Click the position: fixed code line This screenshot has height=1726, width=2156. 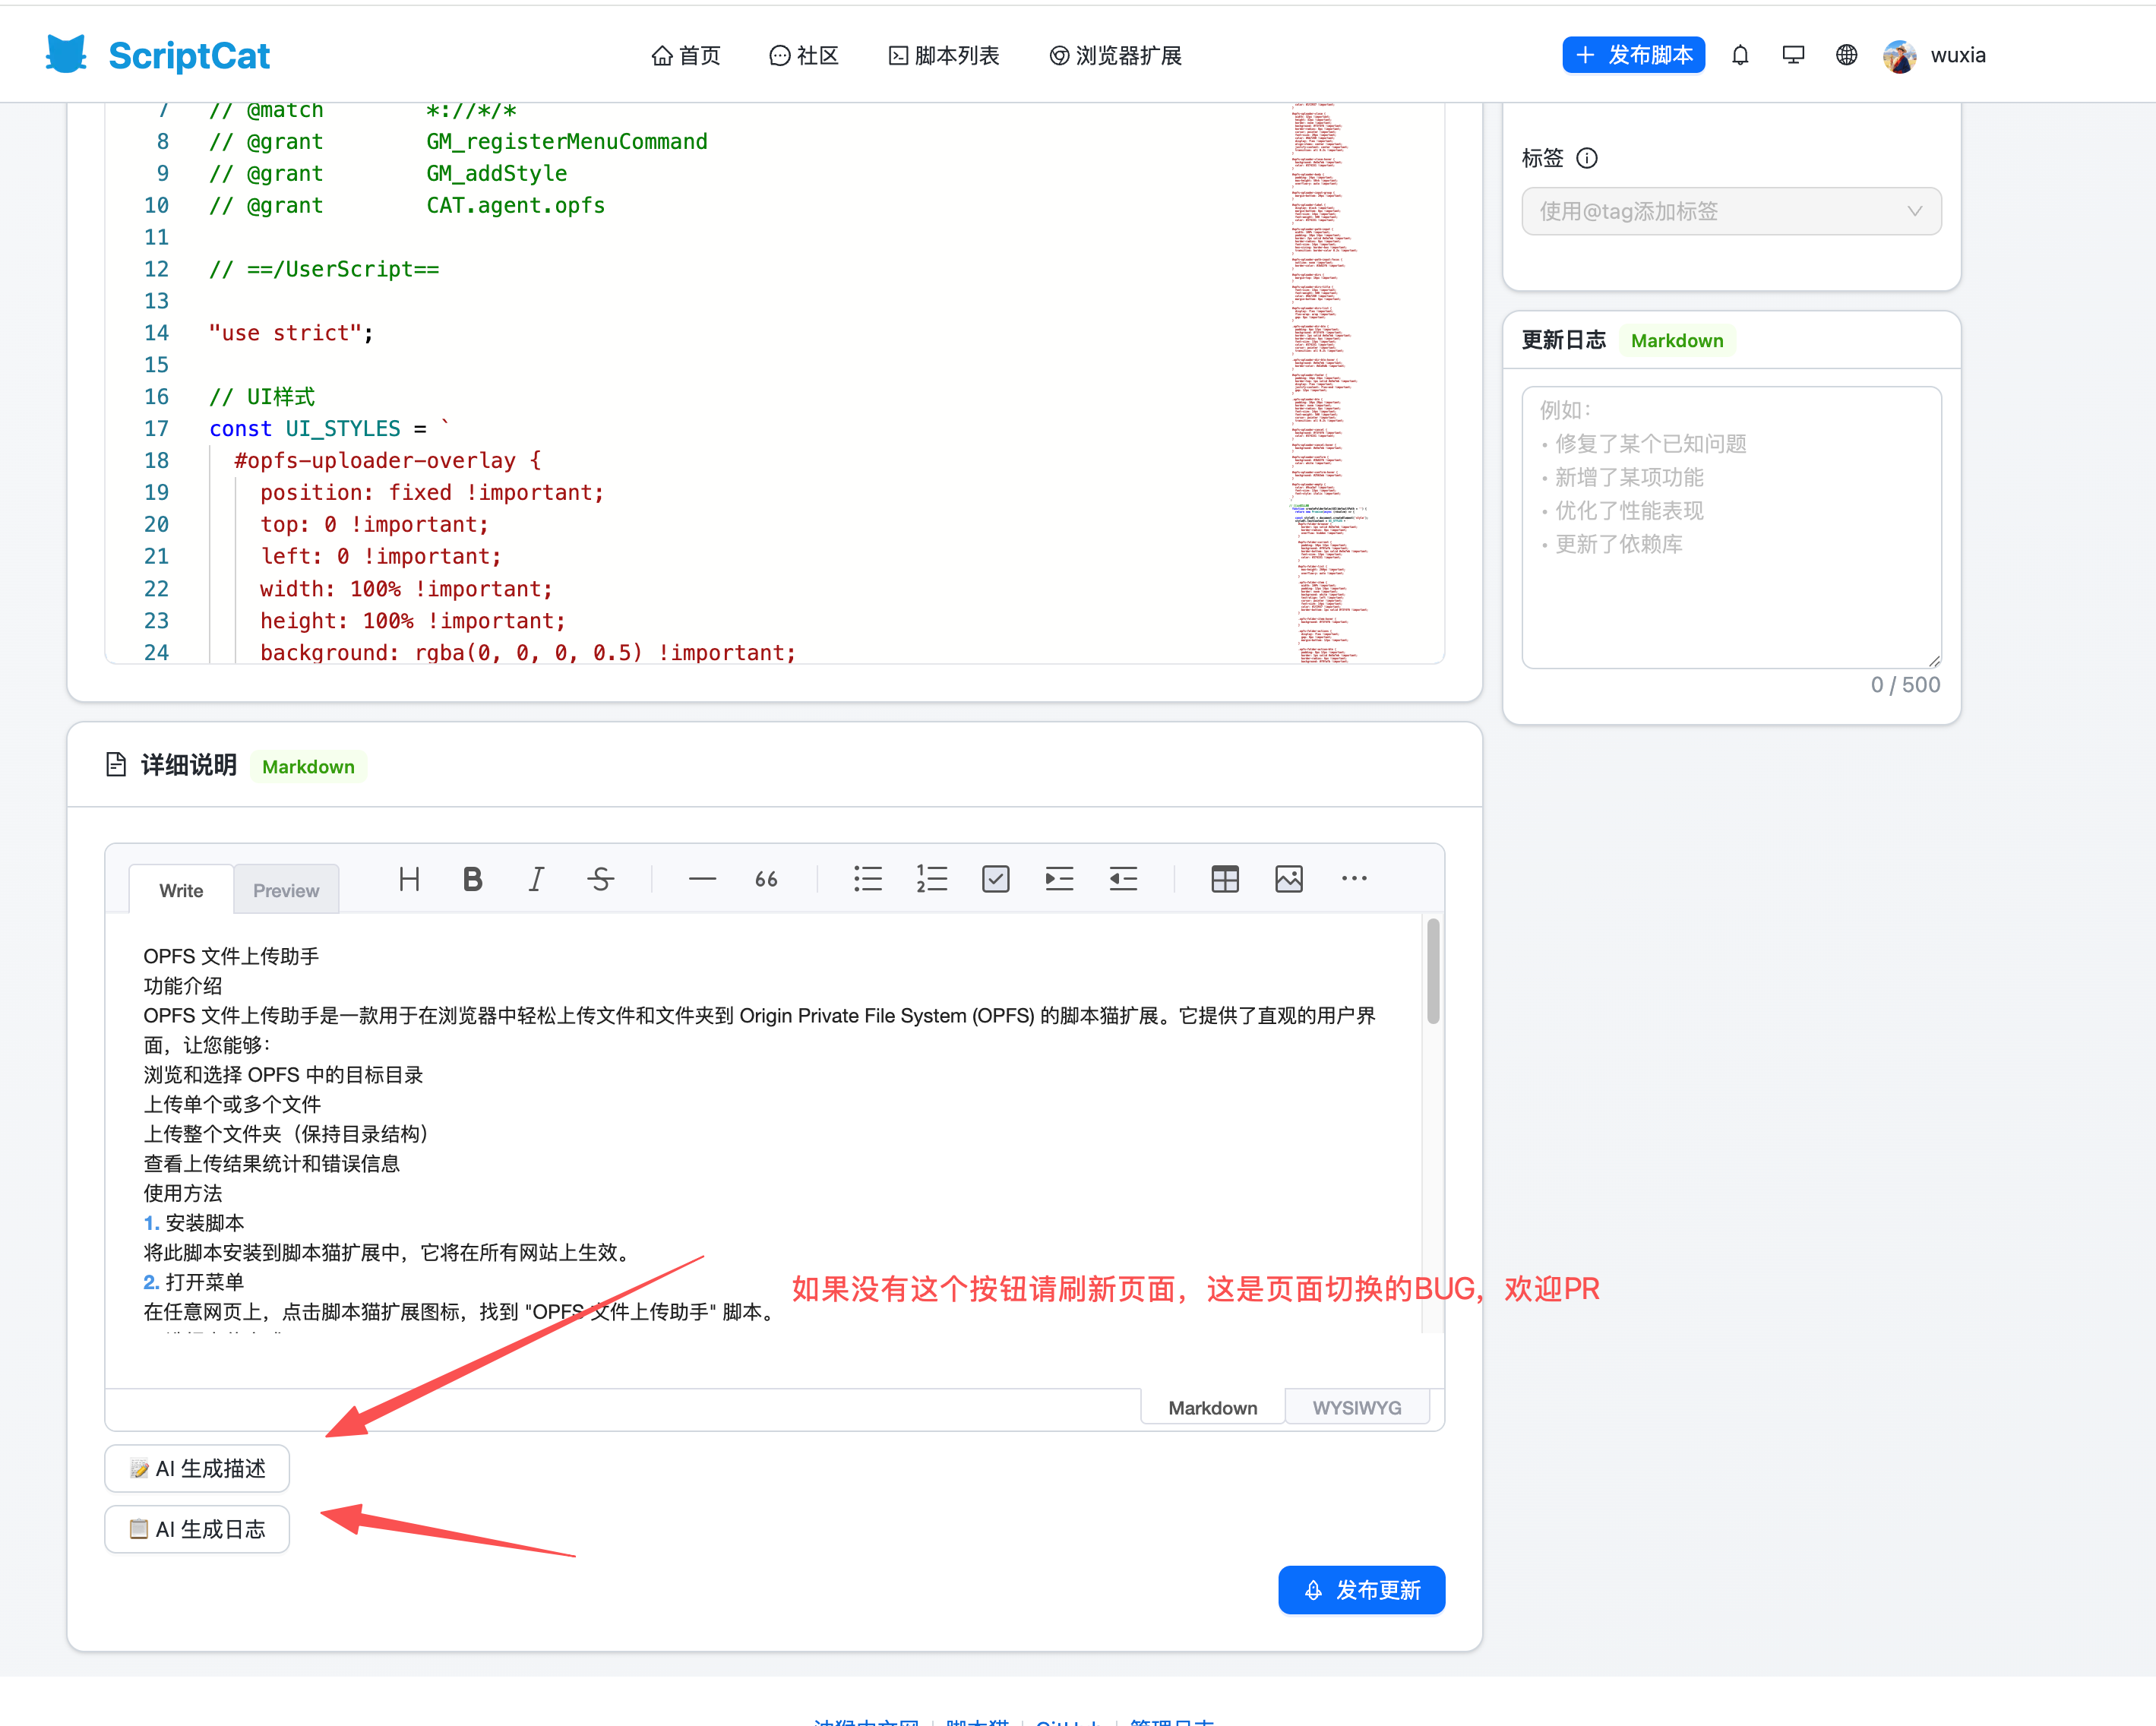coord(432,493)
